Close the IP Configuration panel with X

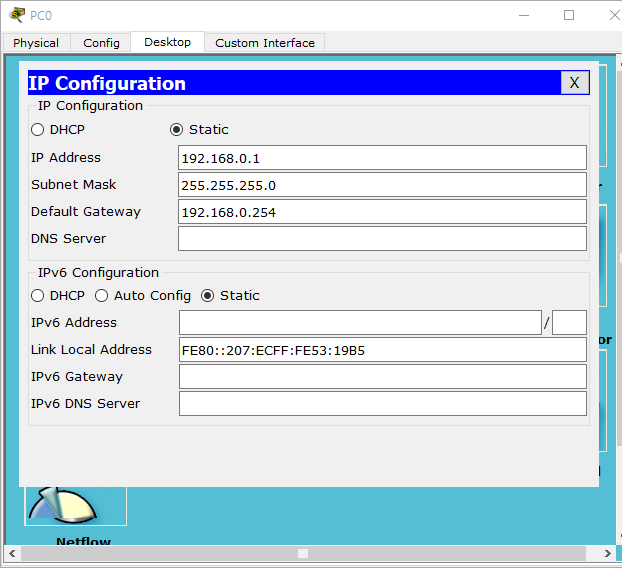click(574, 83)
